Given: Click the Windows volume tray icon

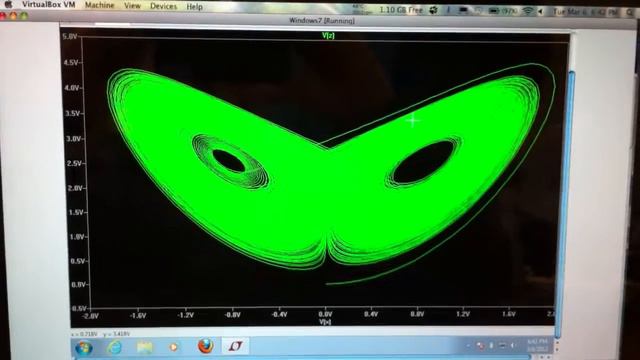Looking at the screenshot, I should (x=513, y=346).
